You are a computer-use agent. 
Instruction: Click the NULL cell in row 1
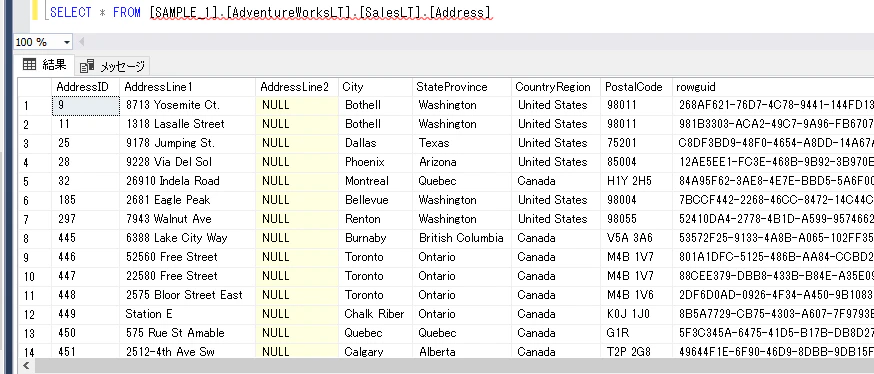pos(297,105)
